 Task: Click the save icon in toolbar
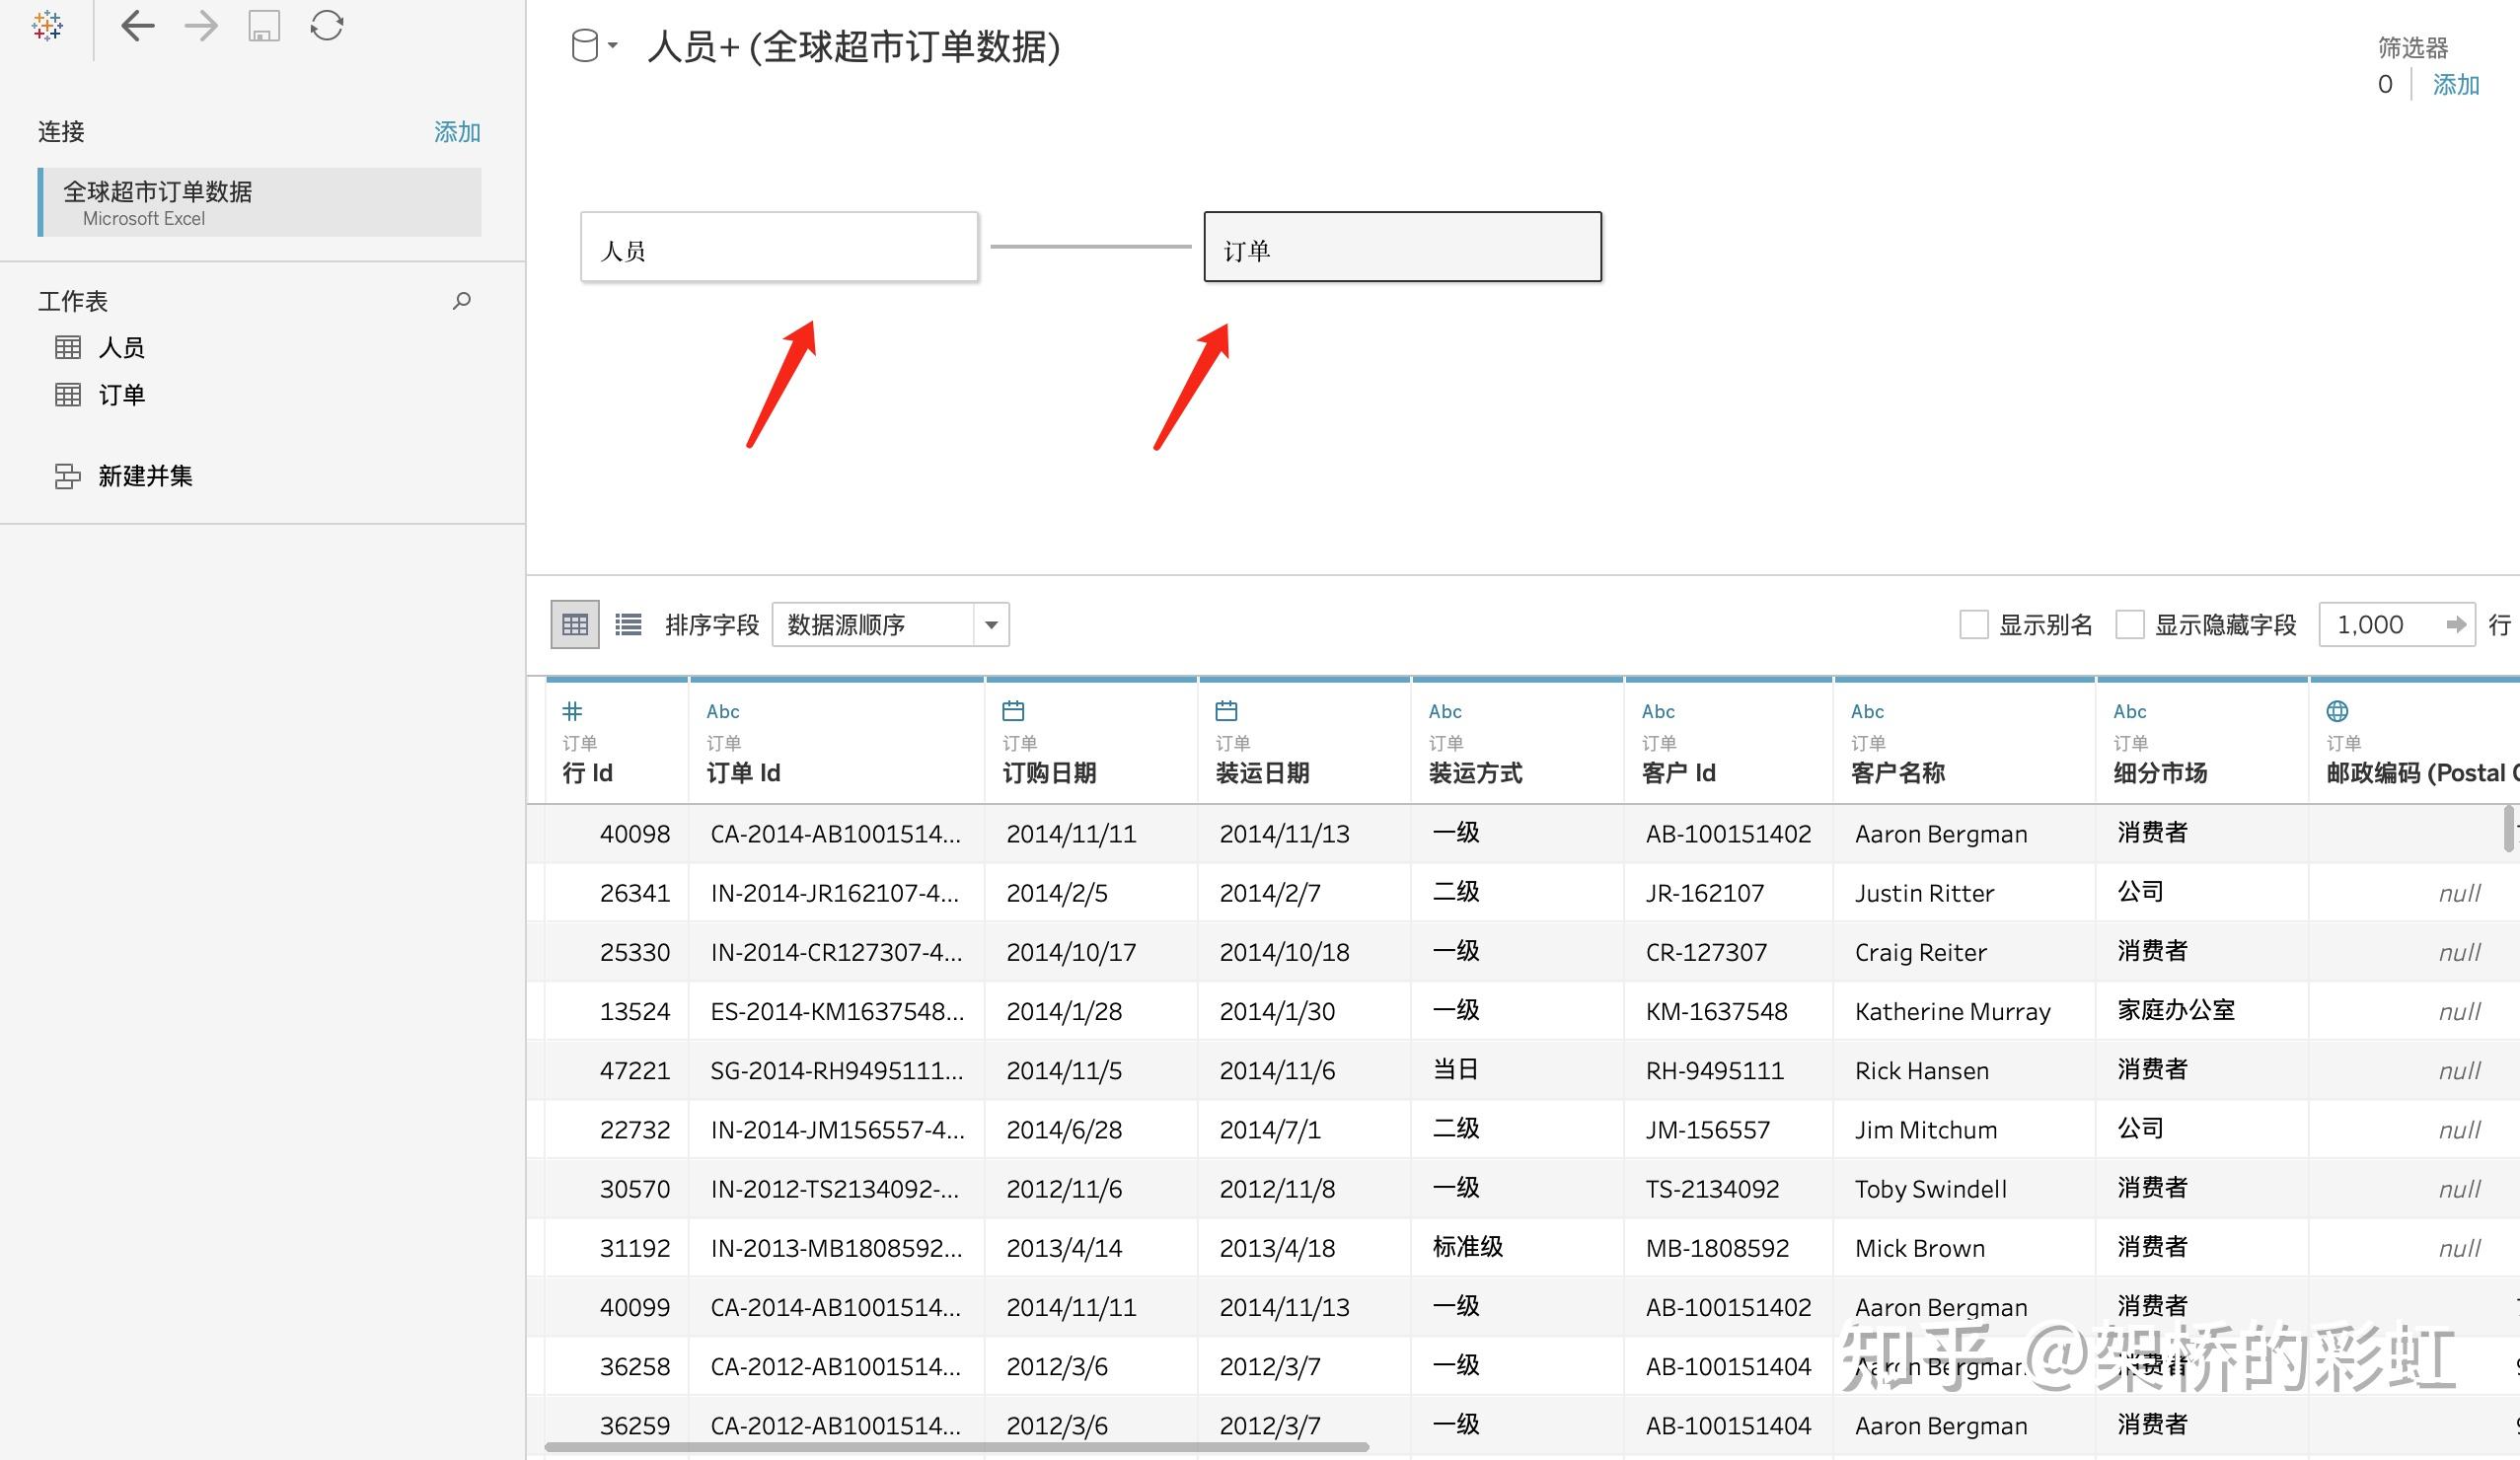point(264,26)
